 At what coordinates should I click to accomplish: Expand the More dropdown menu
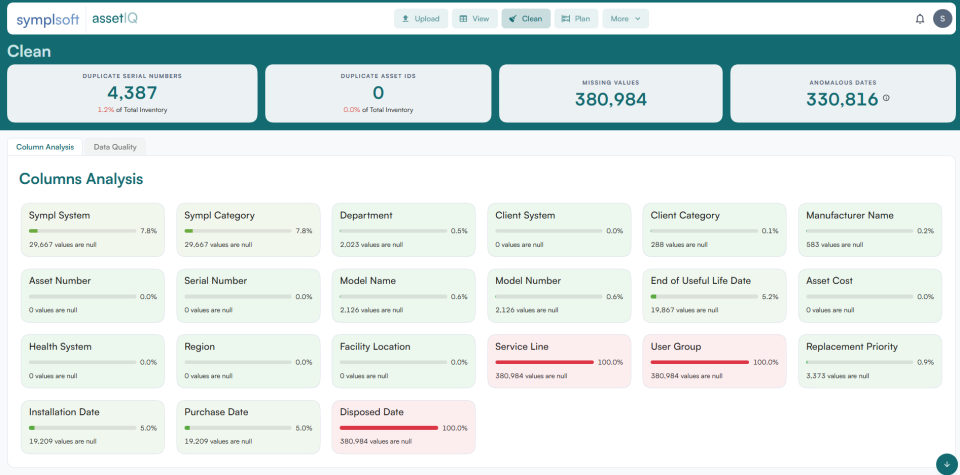click(625, 19)
